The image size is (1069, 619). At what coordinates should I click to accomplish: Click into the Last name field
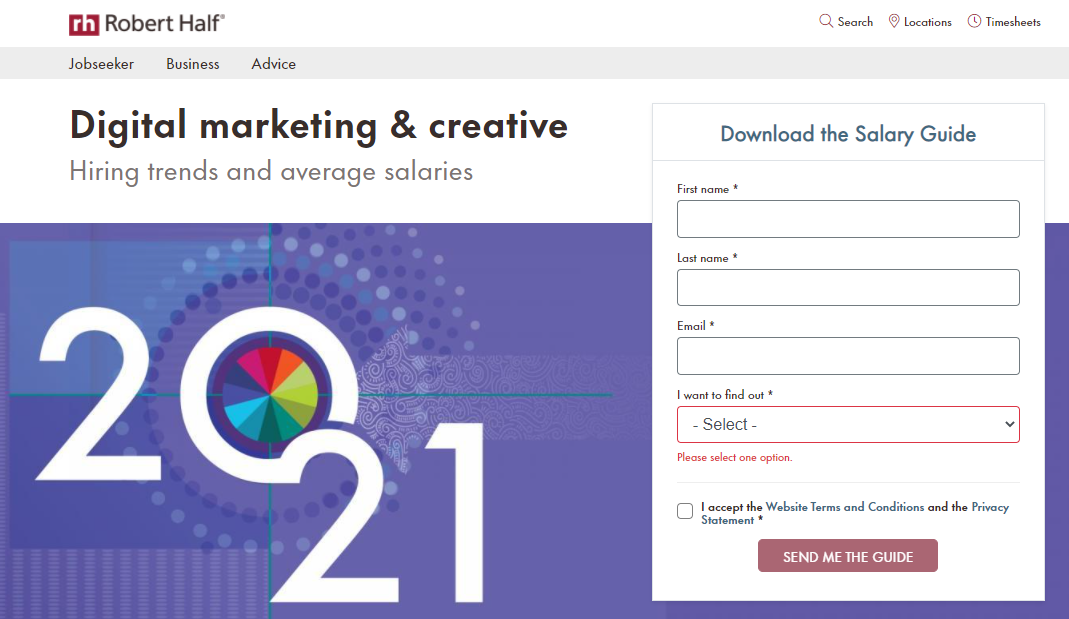click(848, 287)
